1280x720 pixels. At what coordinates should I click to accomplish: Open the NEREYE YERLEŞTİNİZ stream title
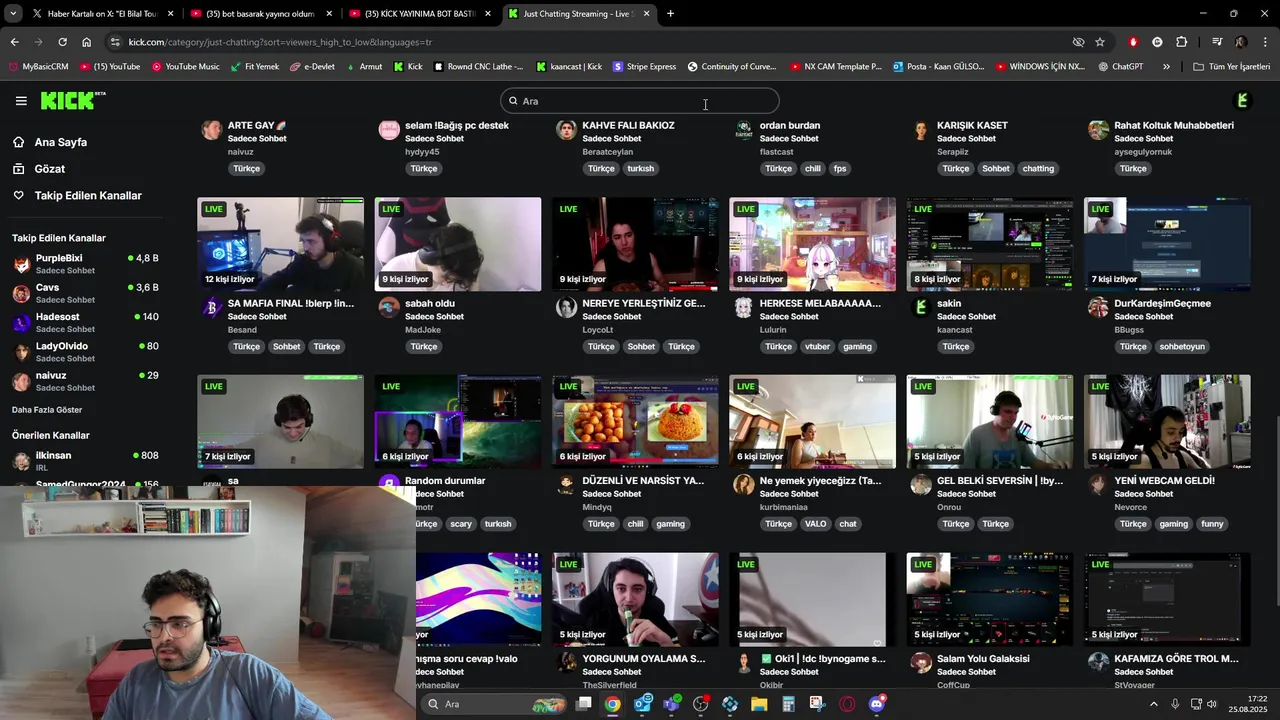644,303
